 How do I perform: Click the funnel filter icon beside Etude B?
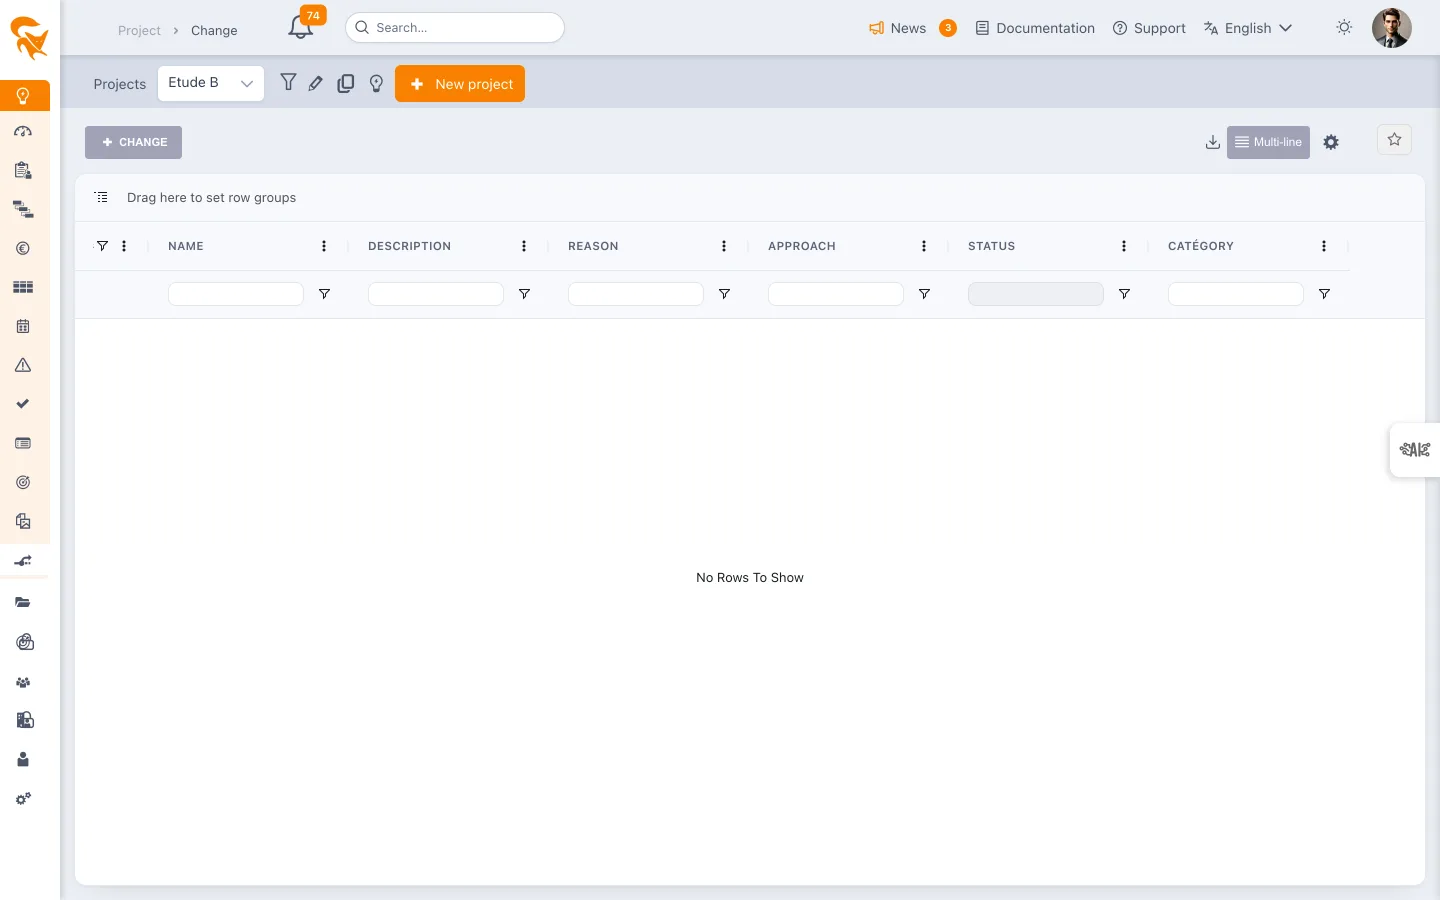(288, 83)
